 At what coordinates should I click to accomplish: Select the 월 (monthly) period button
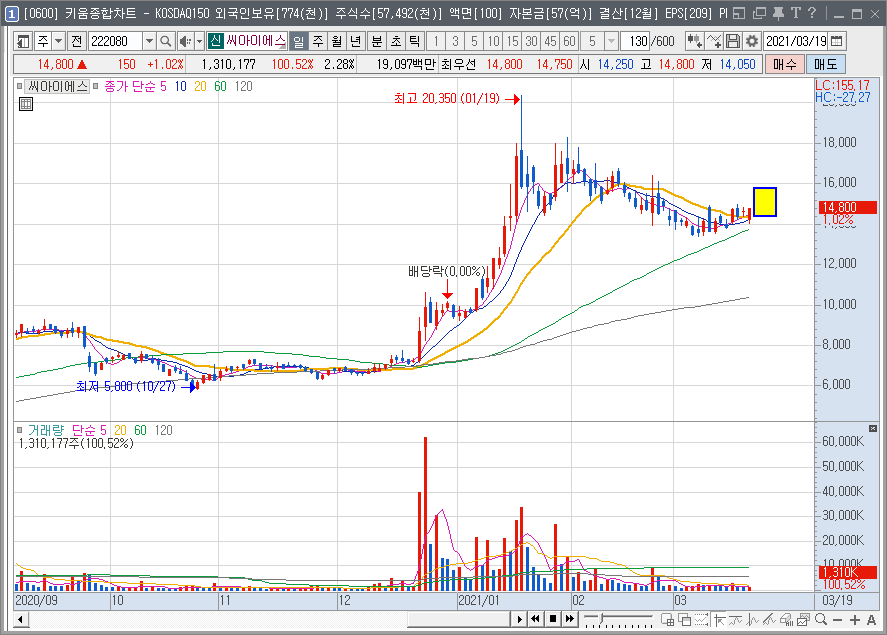tap(337, 41)
